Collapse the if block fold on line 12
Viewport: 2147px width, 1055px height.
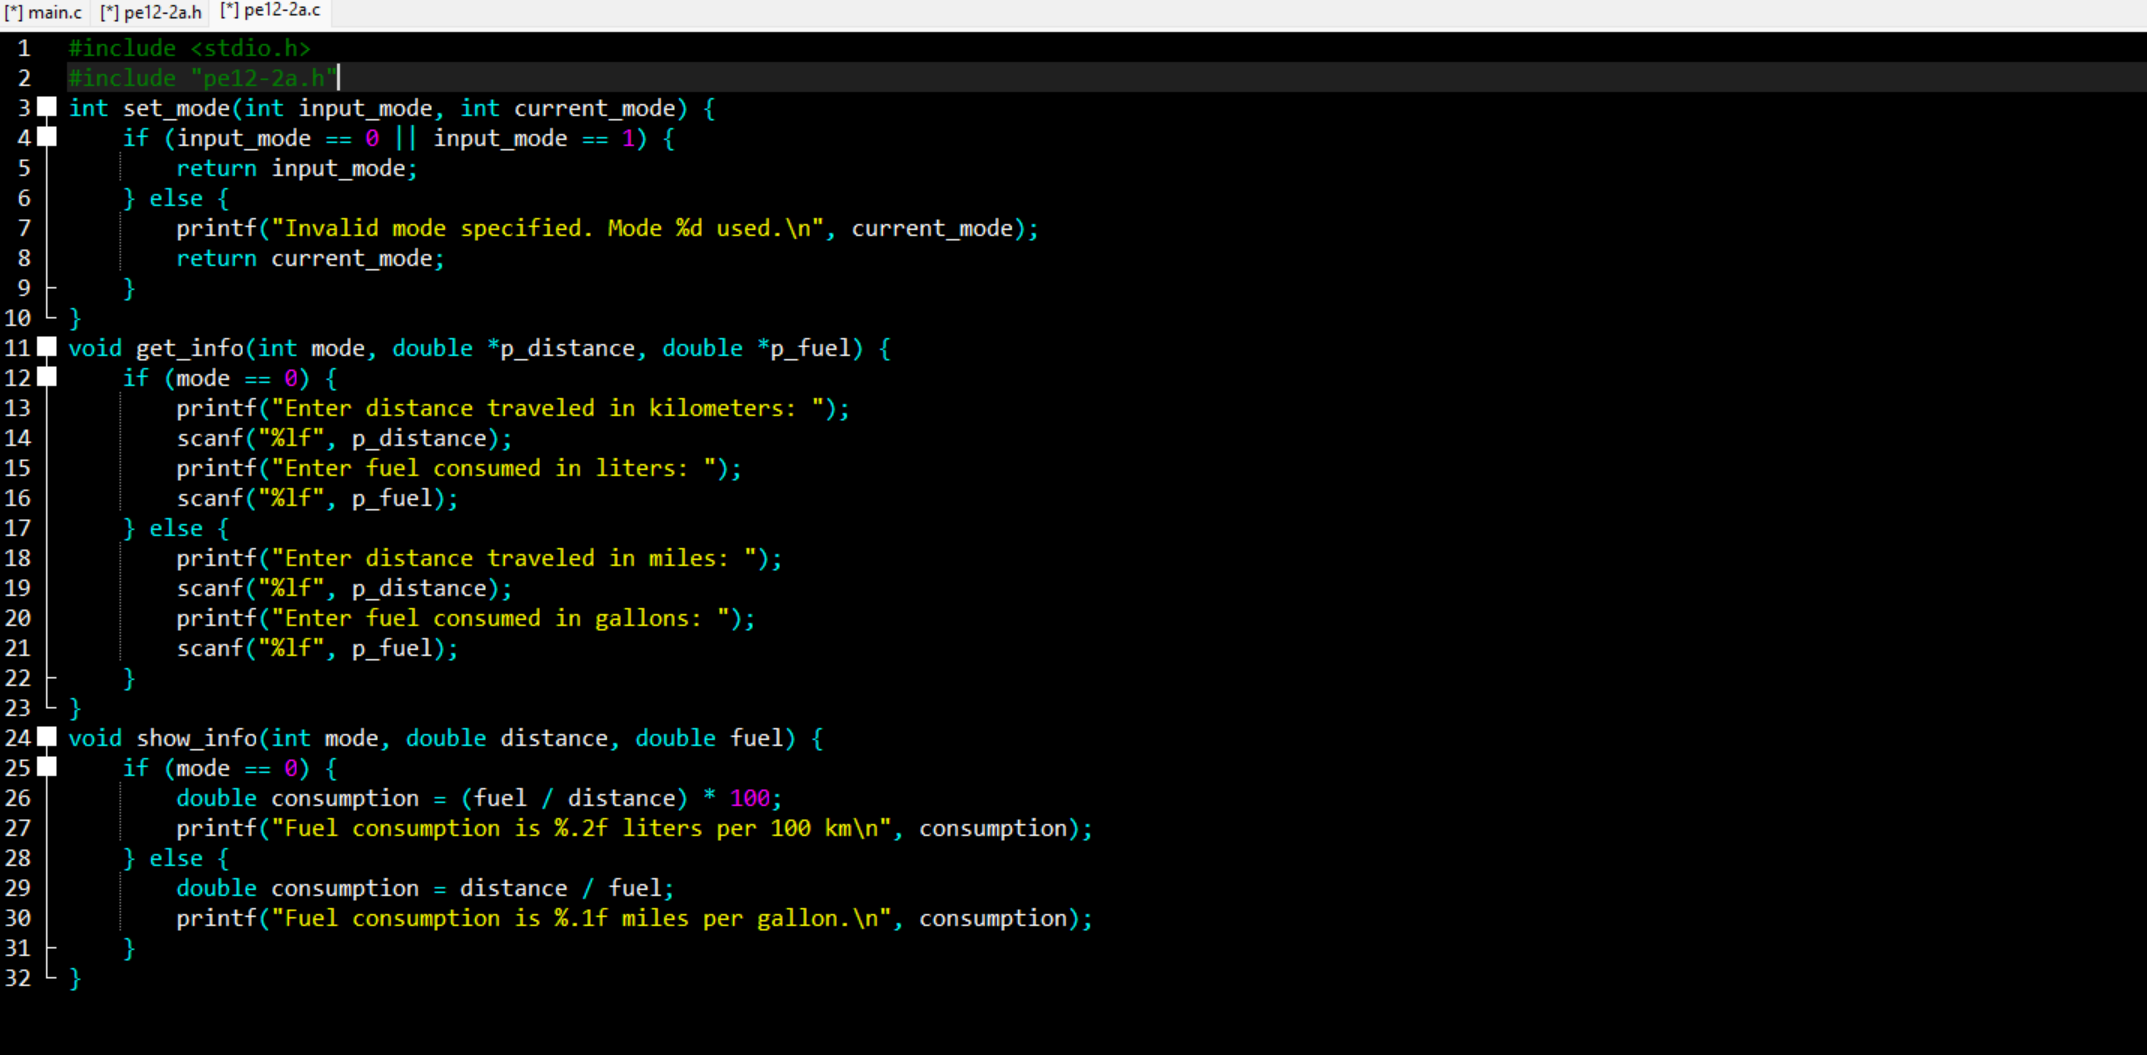[x=47, y=377]
